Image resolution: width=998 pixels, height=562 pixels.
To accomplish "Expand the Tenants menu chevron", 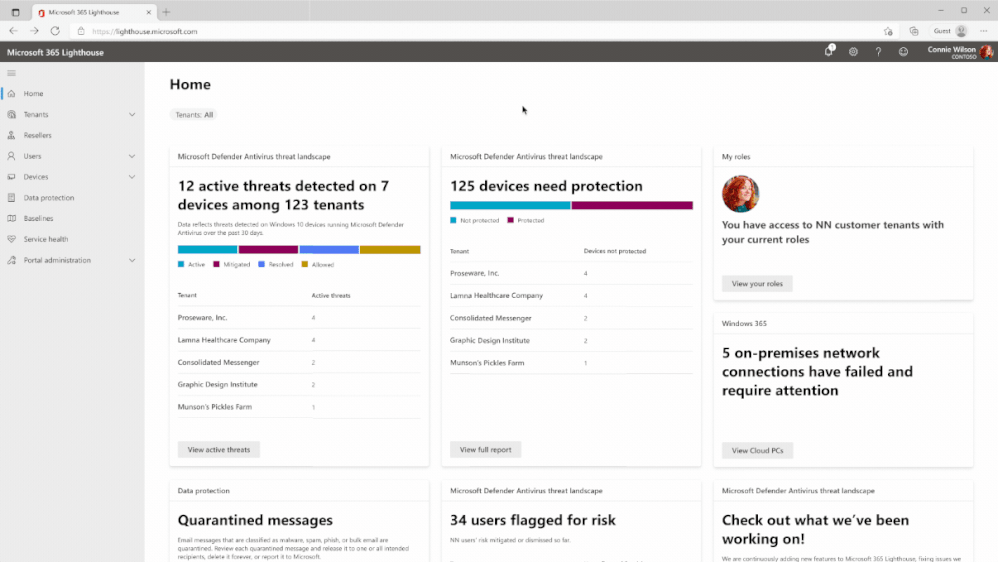I will (132, 115).
